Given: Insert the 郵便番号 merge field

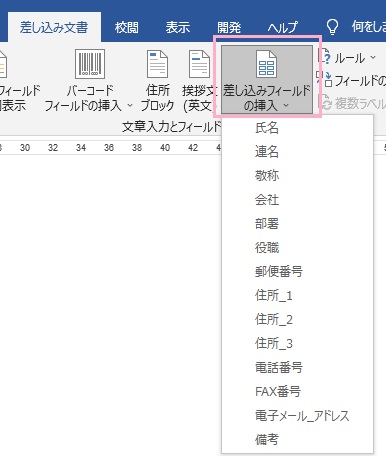Looking at the screenshot, I should point(297,272).
